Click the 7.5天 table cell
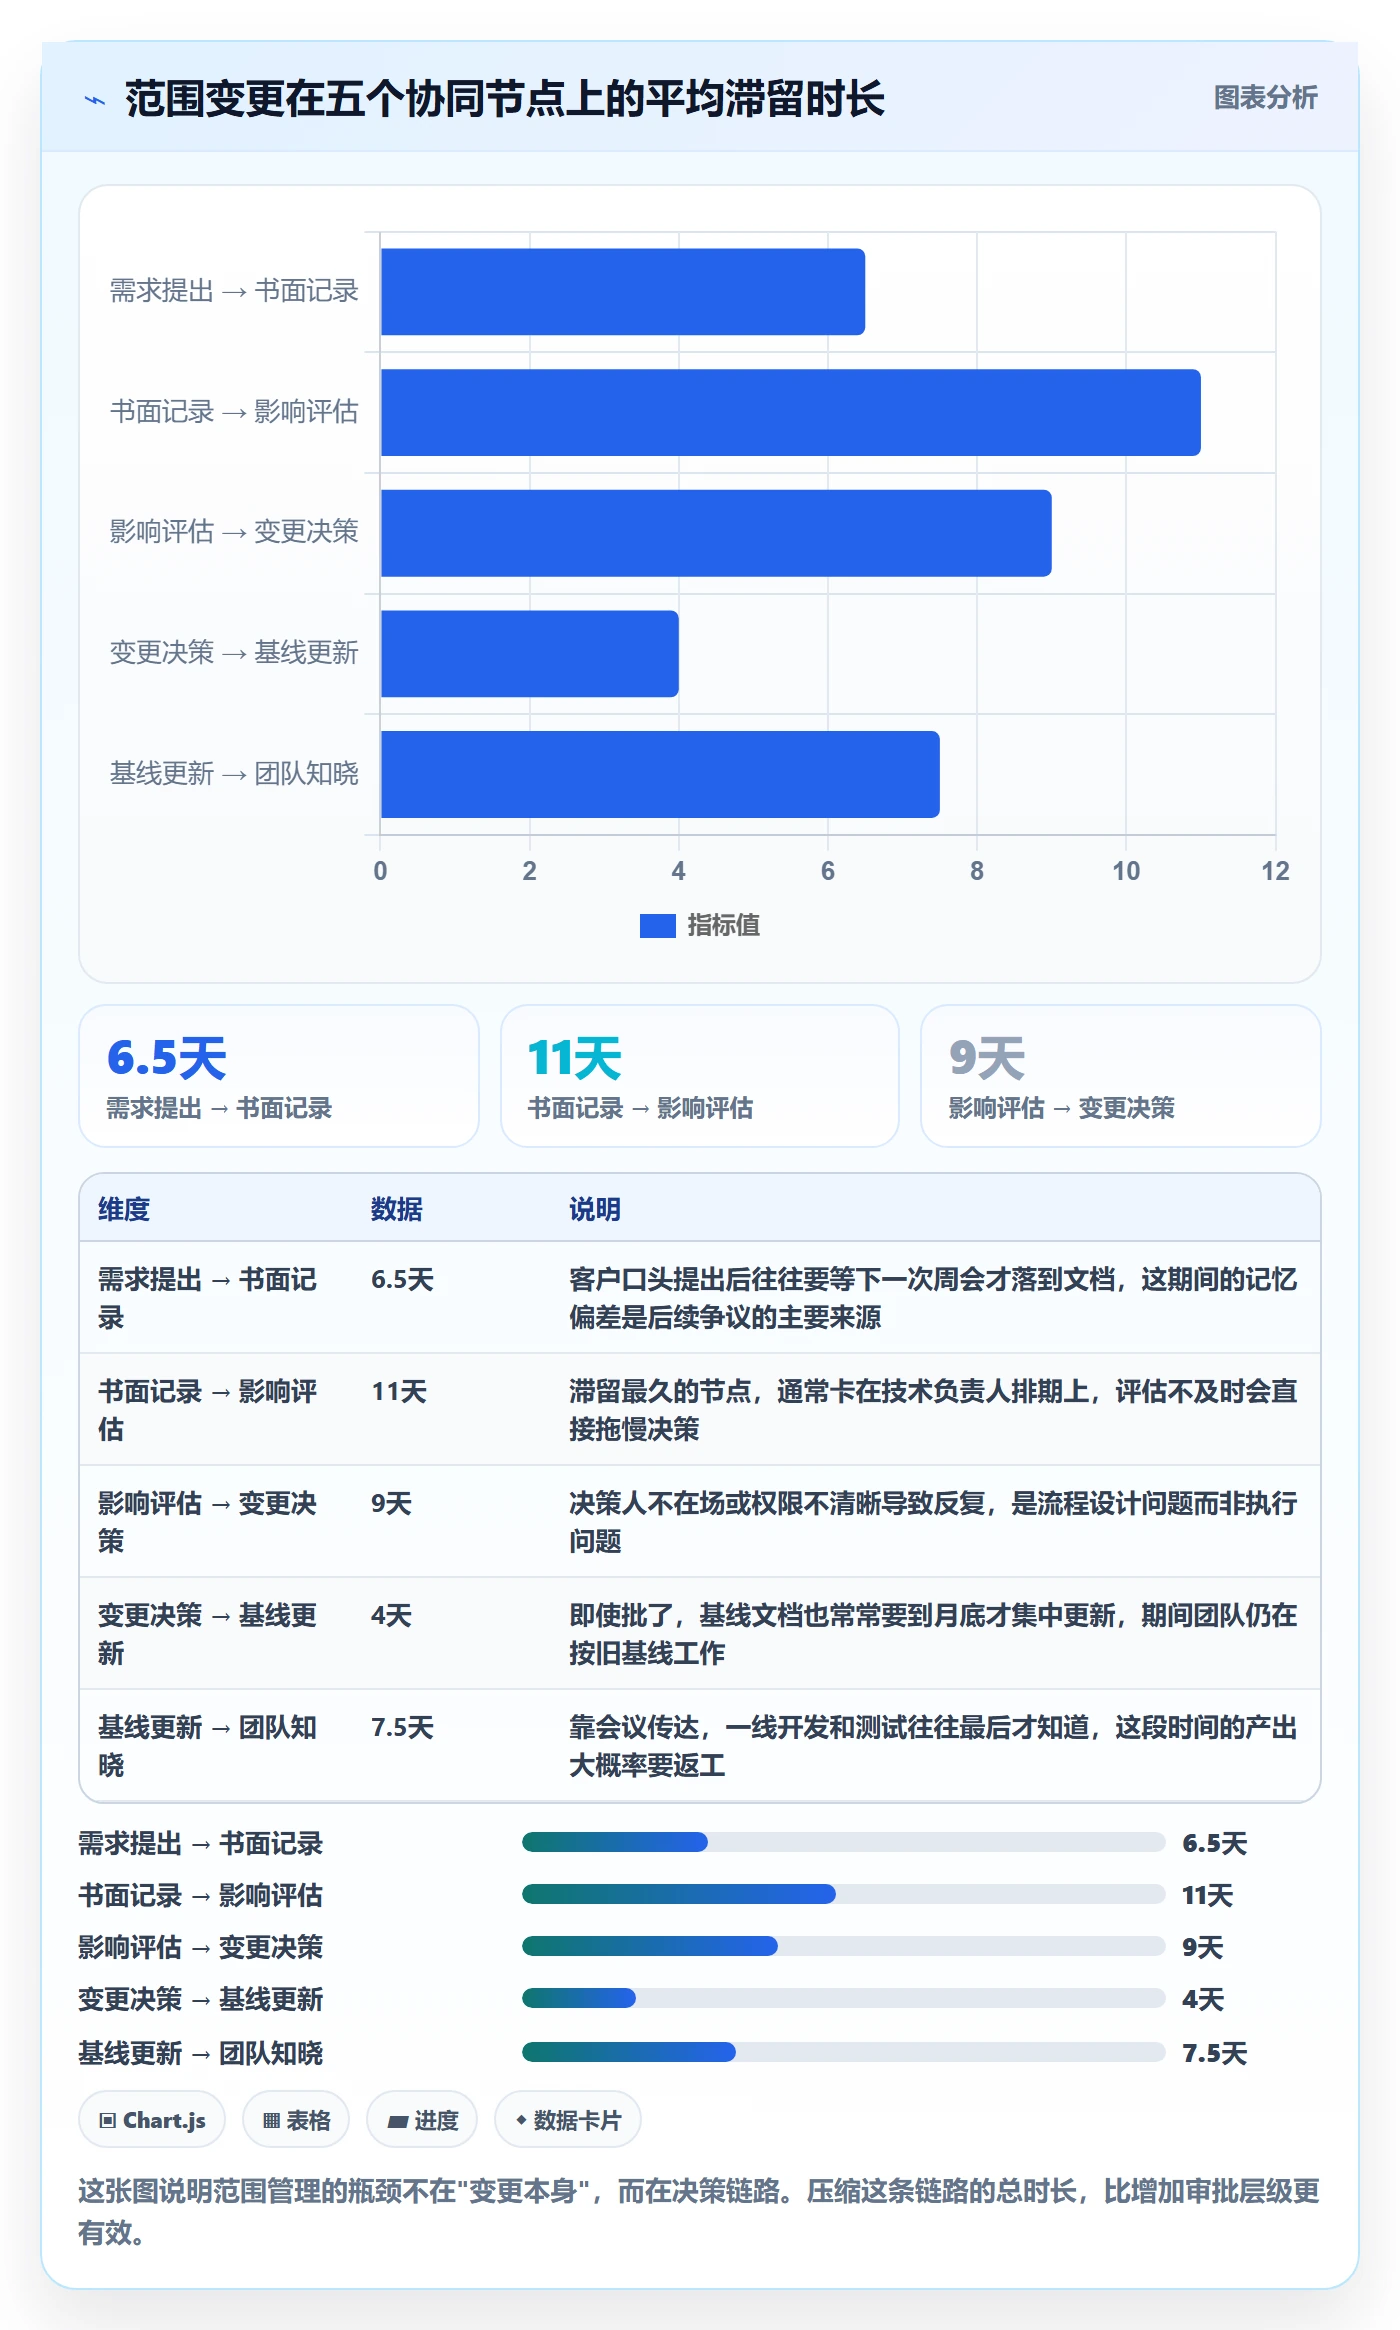The image size is (1400, 2330). coord(403,1728)
